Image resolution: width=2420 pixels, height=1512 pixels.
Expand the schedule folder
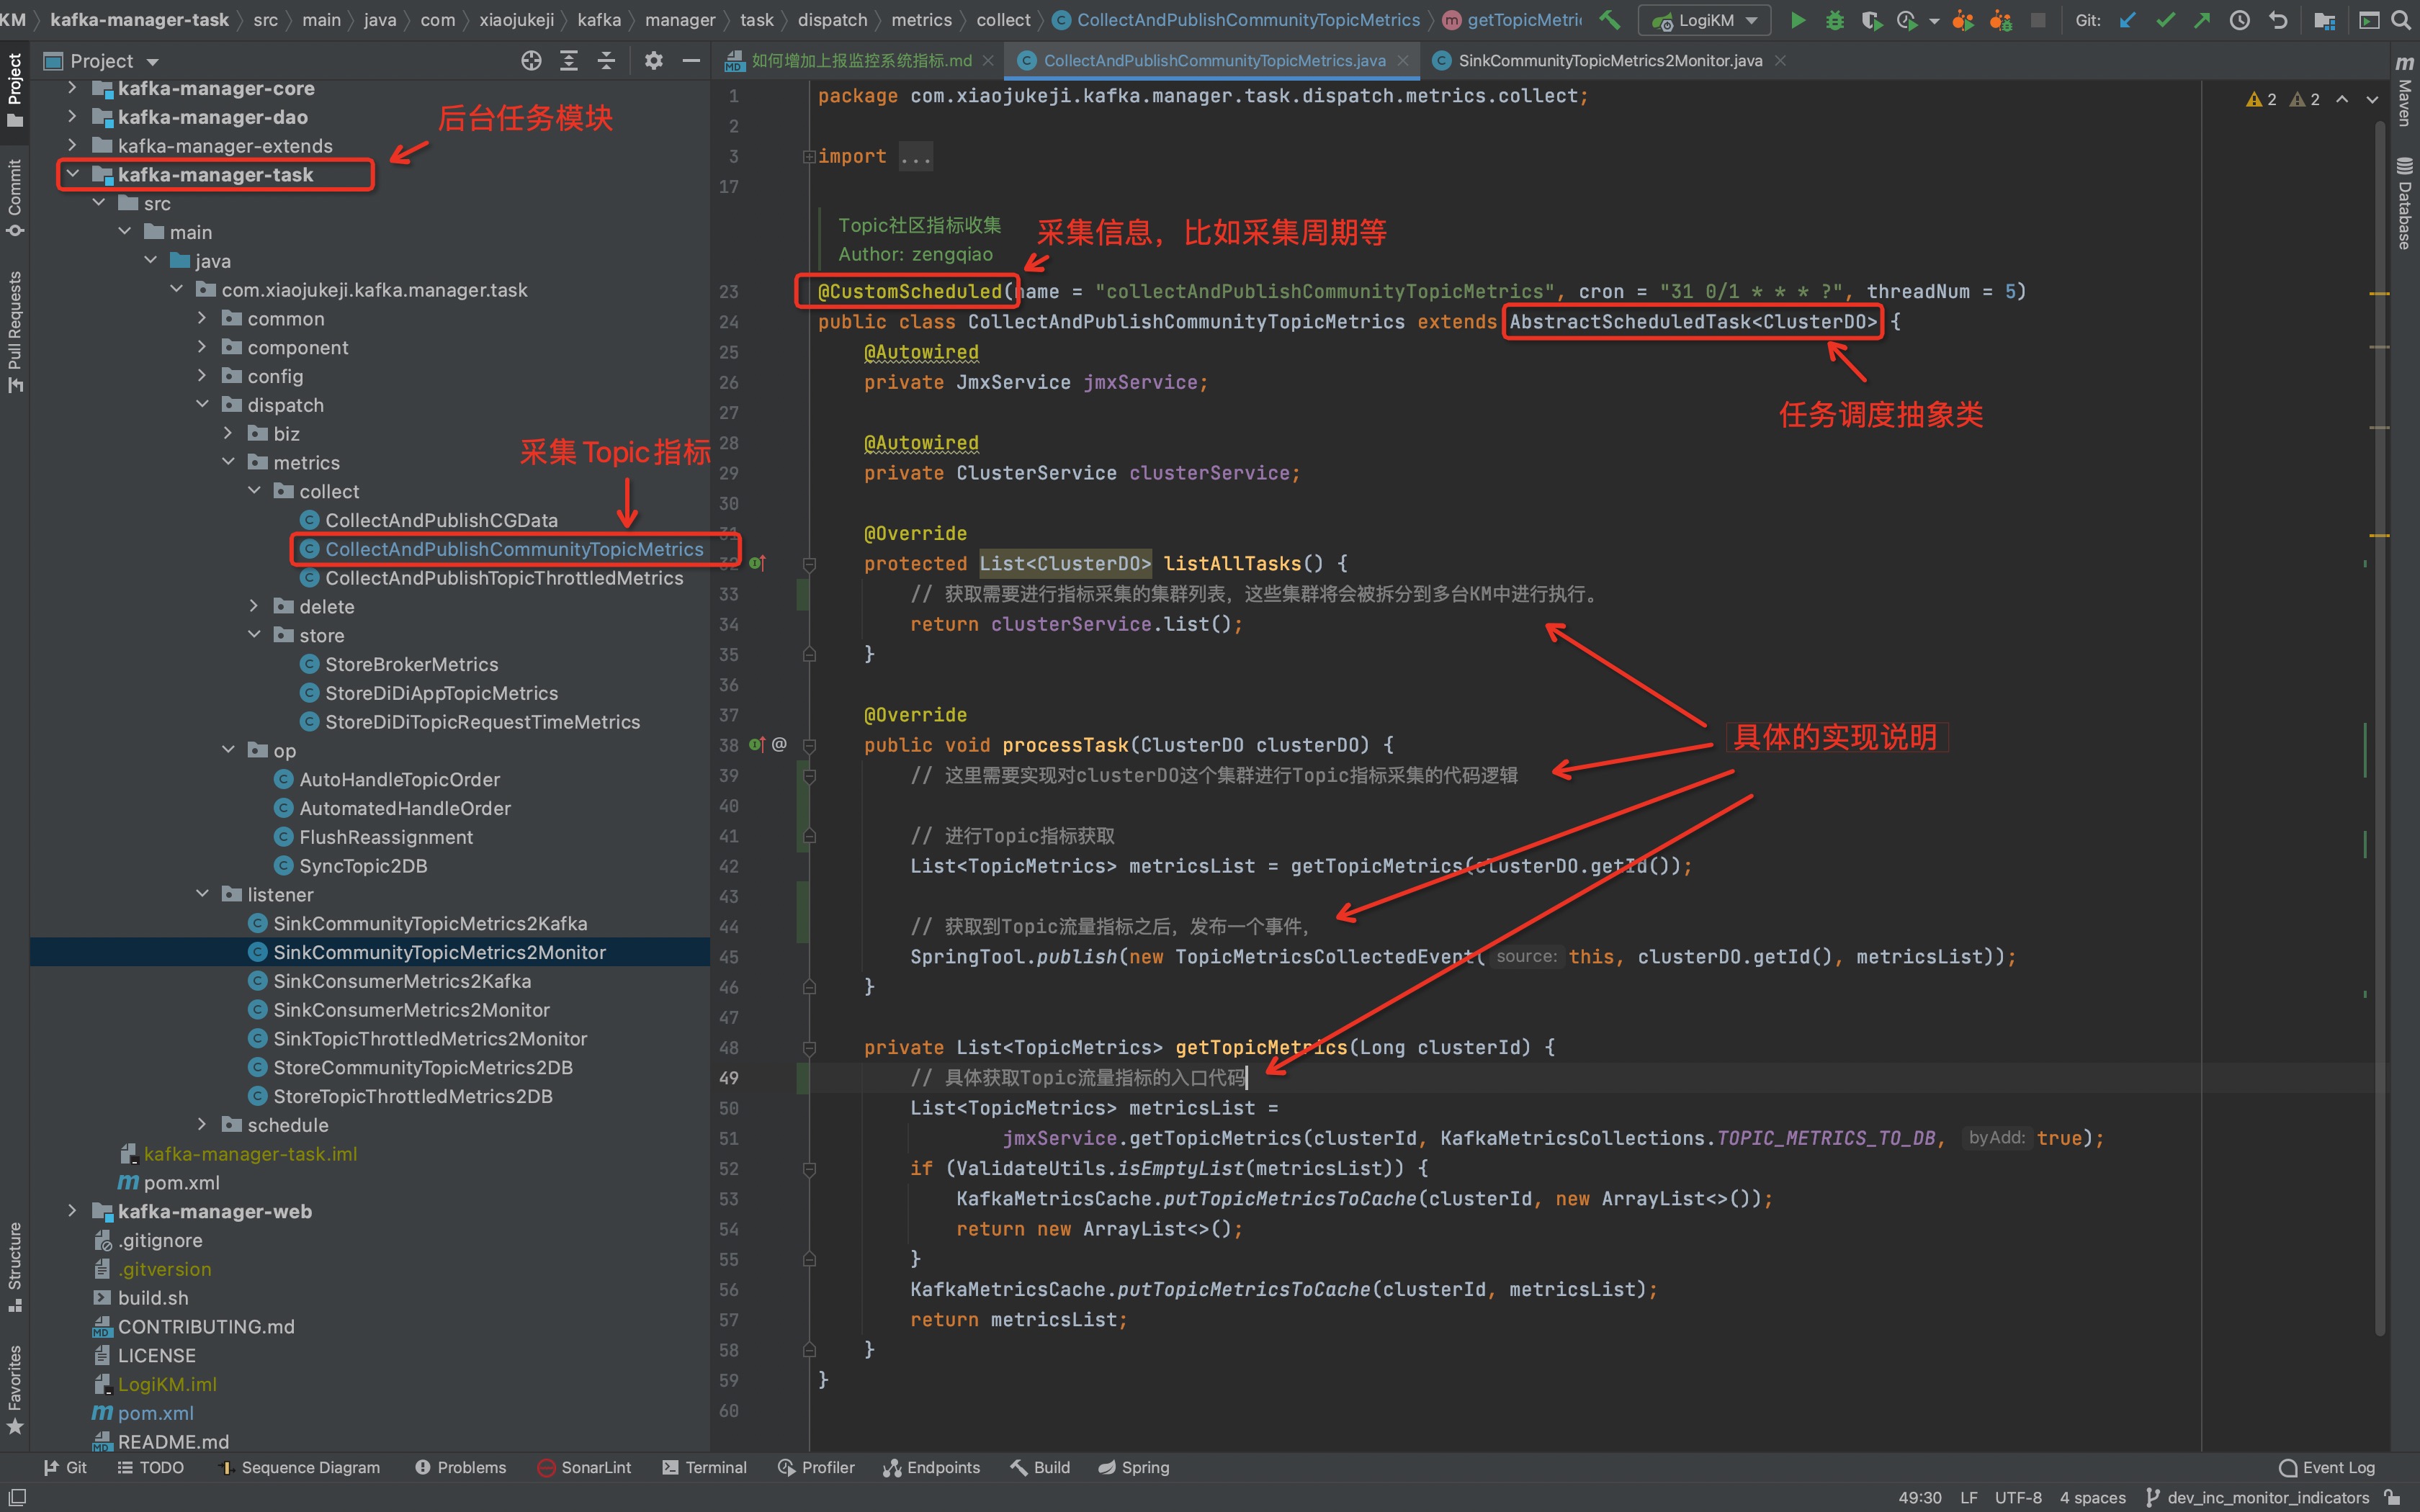point(202,1124)
